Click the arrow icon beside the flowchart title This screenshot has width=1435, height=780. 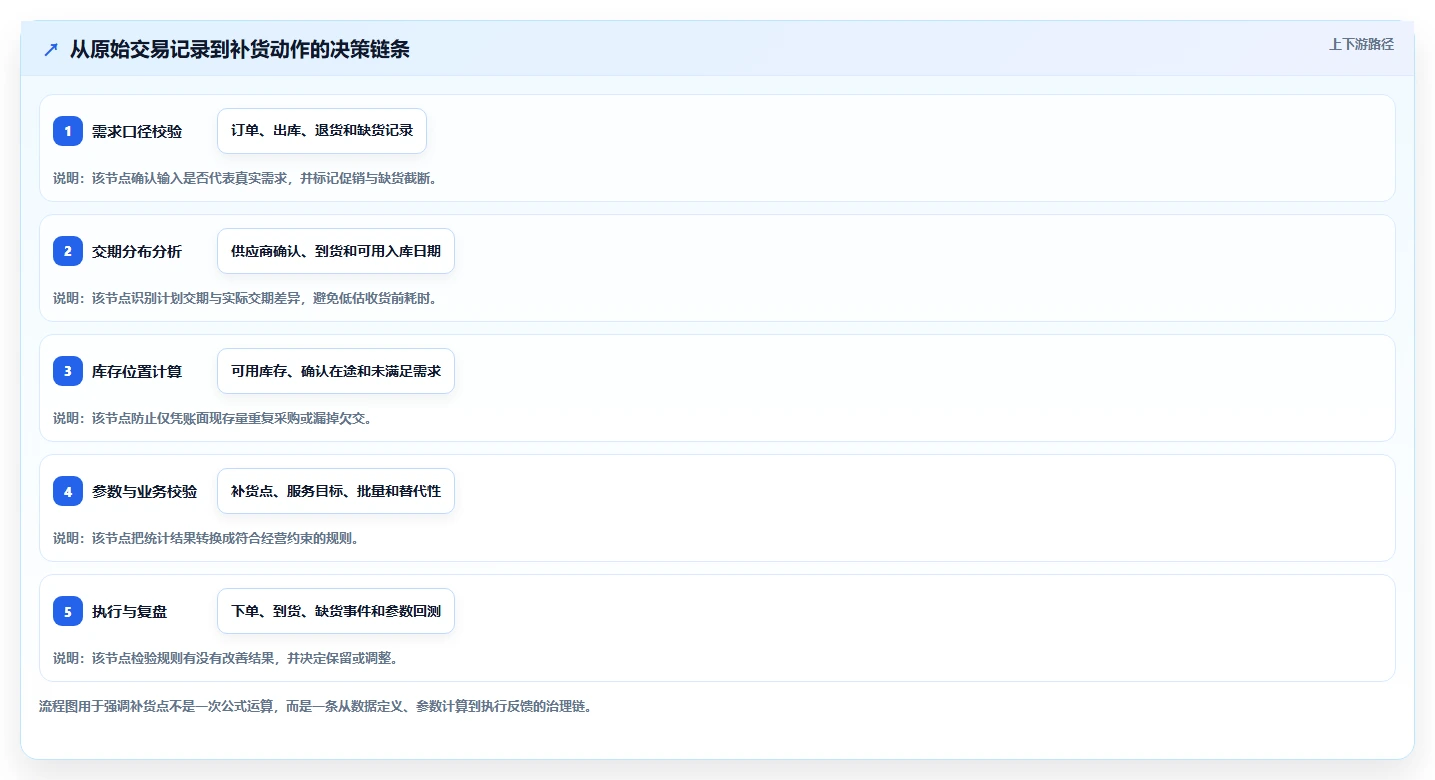[x=51, y=49]
